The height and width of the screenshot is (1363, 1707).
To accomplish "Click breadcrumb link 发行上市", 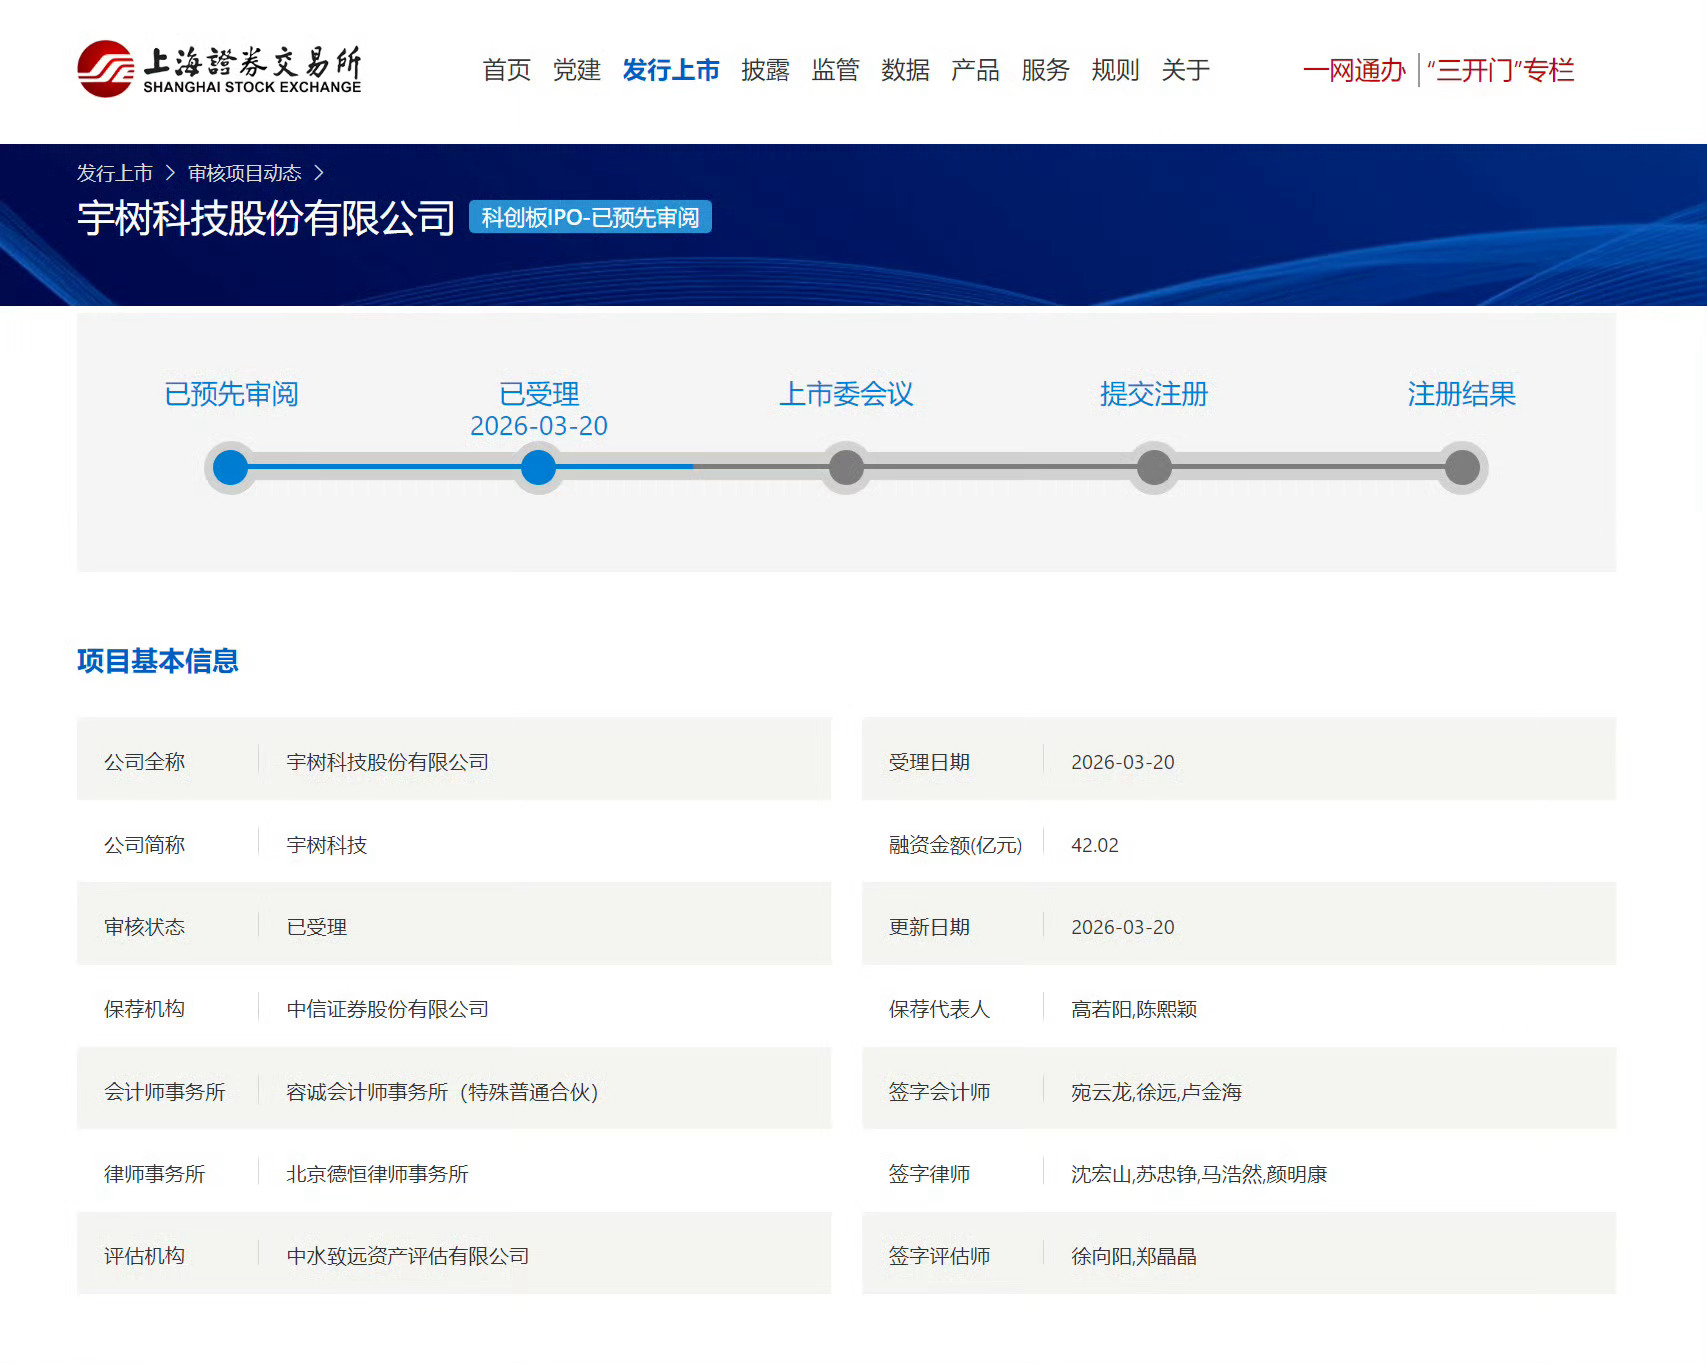I will [113, 172].
